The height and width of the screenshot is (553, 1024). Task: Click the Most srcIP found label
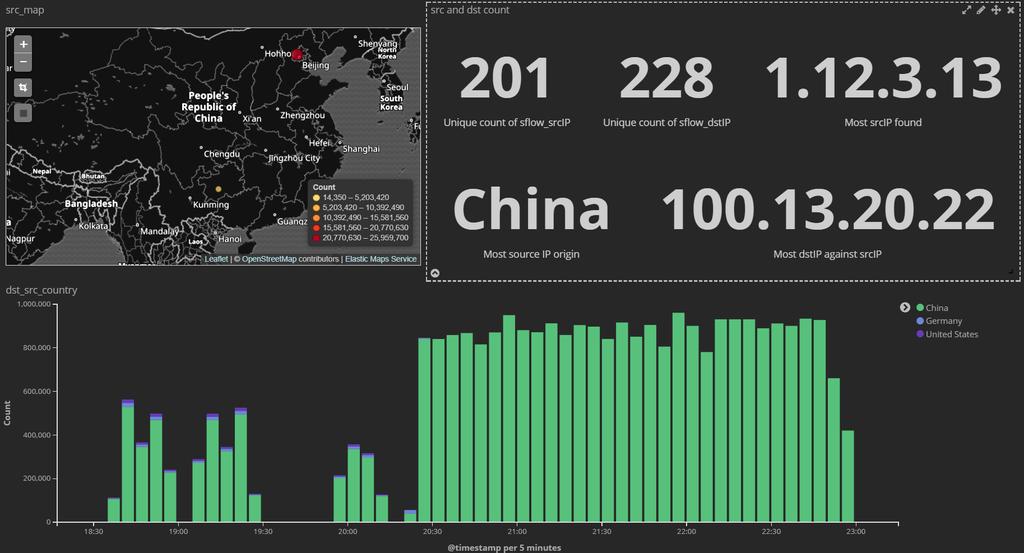[x=883, y=122]
